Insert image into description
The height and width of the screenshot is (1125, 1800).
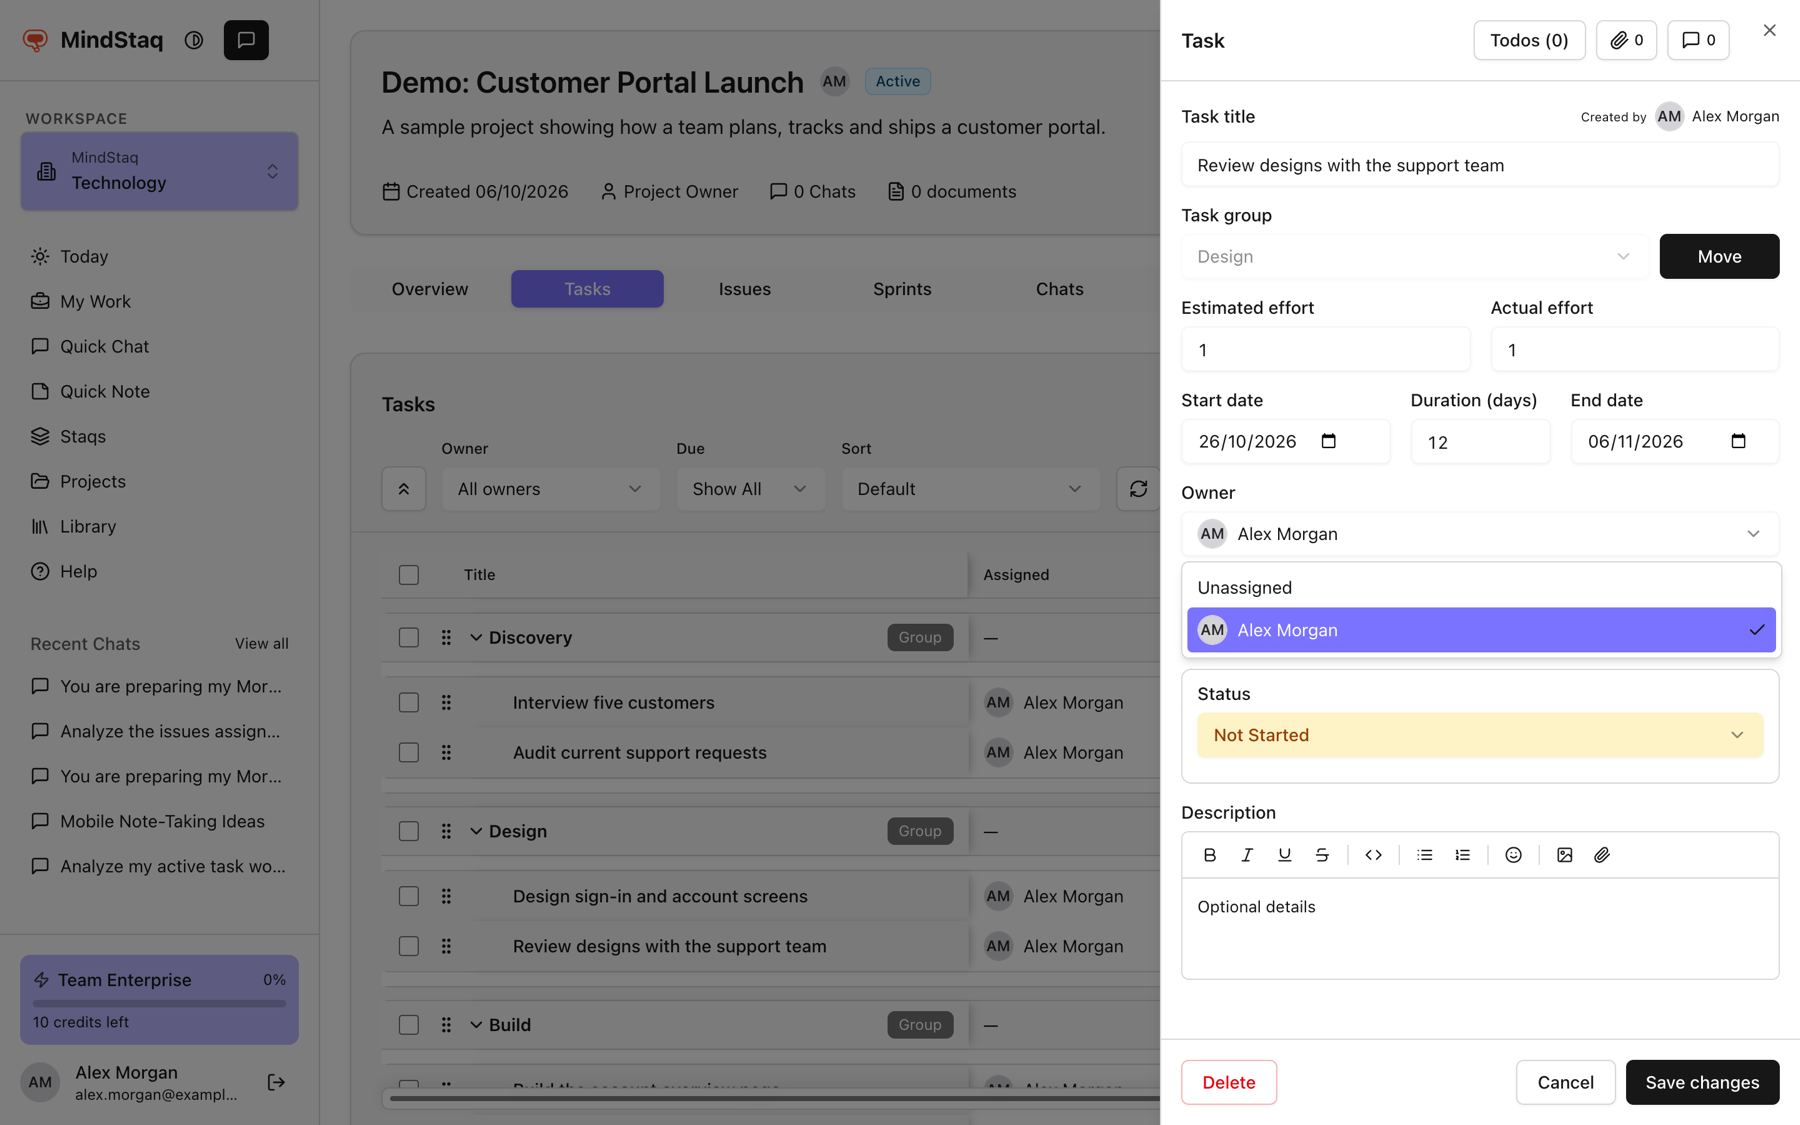point(1565,855)
